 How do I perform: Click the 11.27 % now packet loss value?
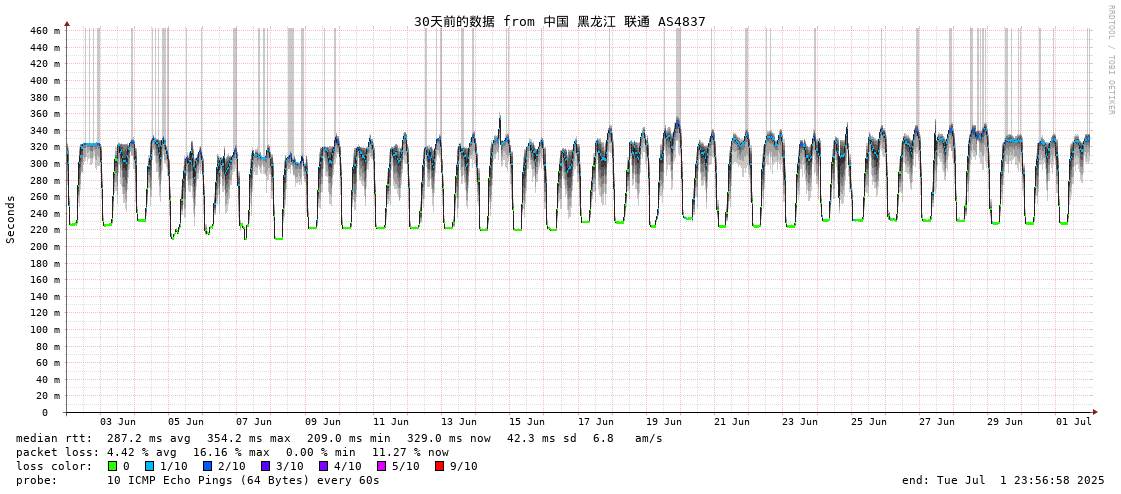pos(410,453)
